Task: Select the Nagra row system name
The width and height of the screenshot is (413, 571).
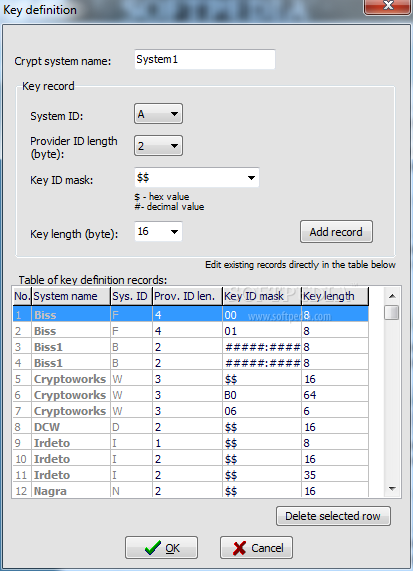Action: click(71, 491)
